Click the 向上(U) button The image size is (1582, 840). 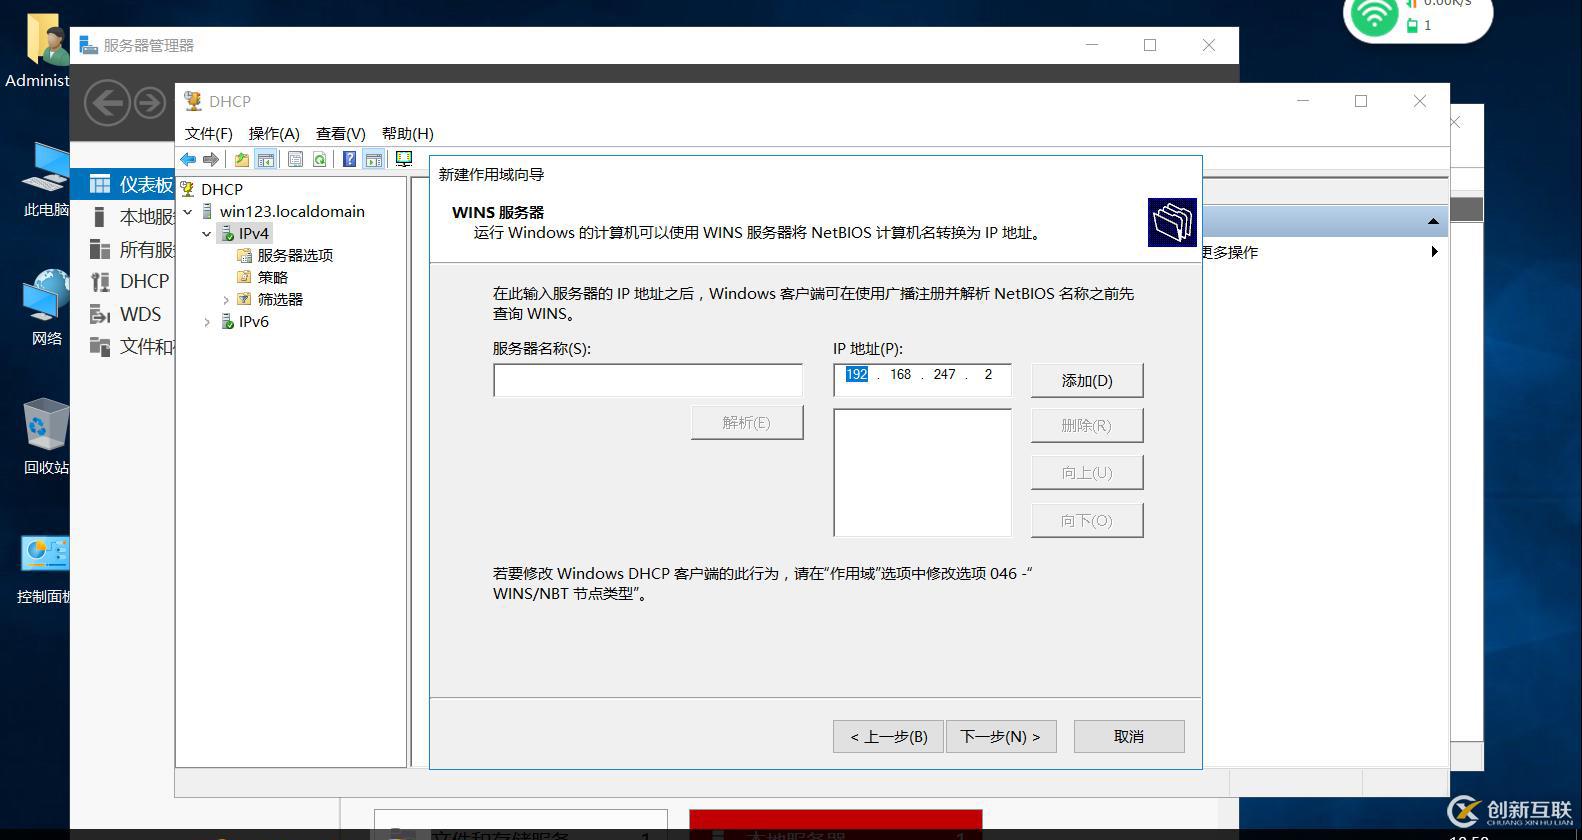coord(1087,472)
